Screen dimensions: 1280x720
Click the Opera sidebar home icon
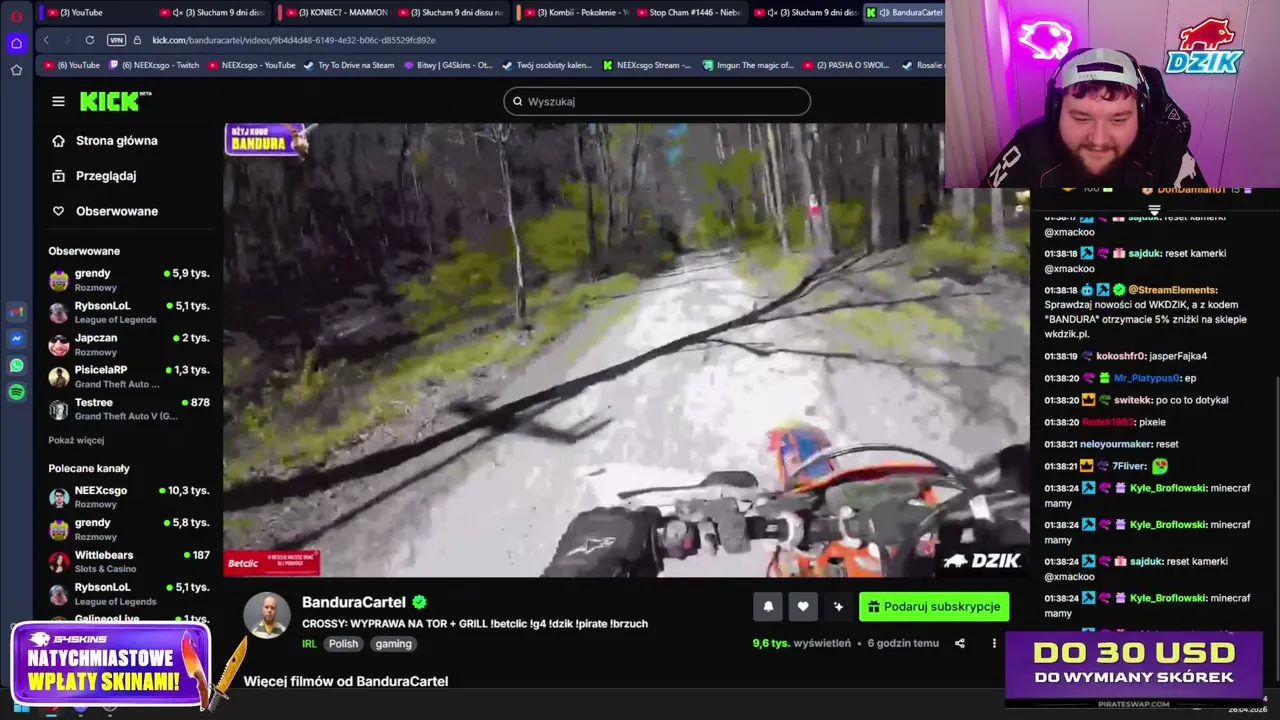pos(16,43)
